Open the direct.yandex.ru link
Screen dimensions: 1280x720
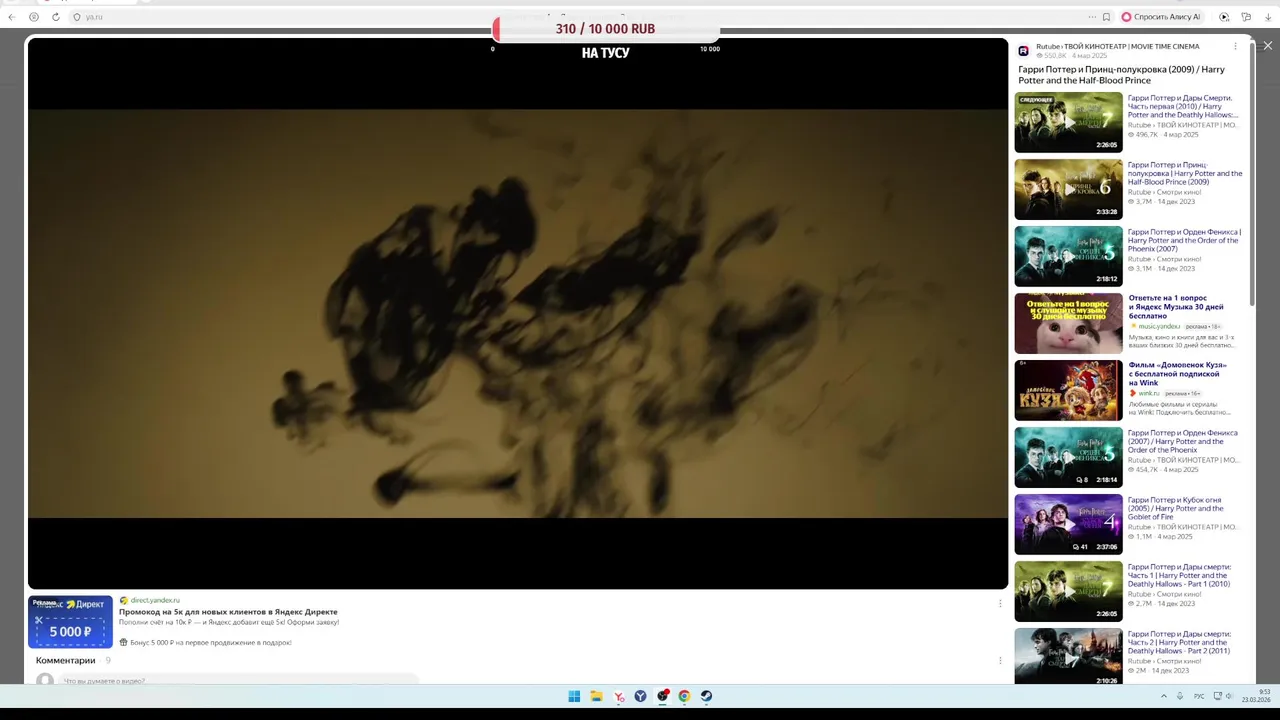(x=155, y=600)
